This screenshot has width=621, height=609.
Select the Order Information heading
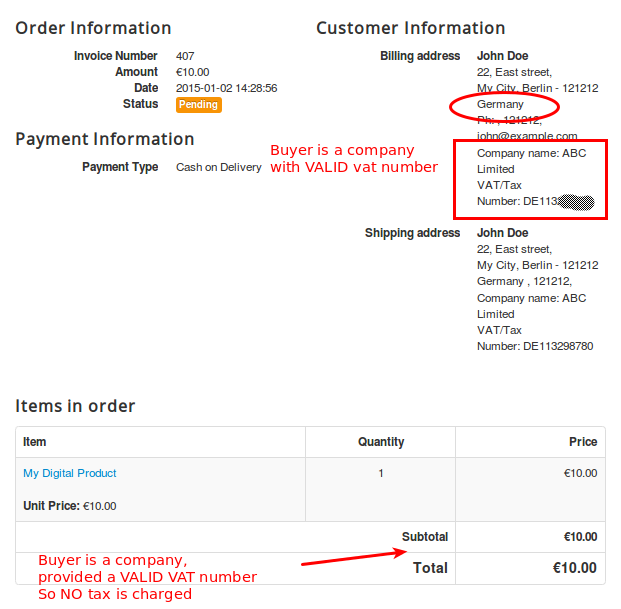click(93, 28)
